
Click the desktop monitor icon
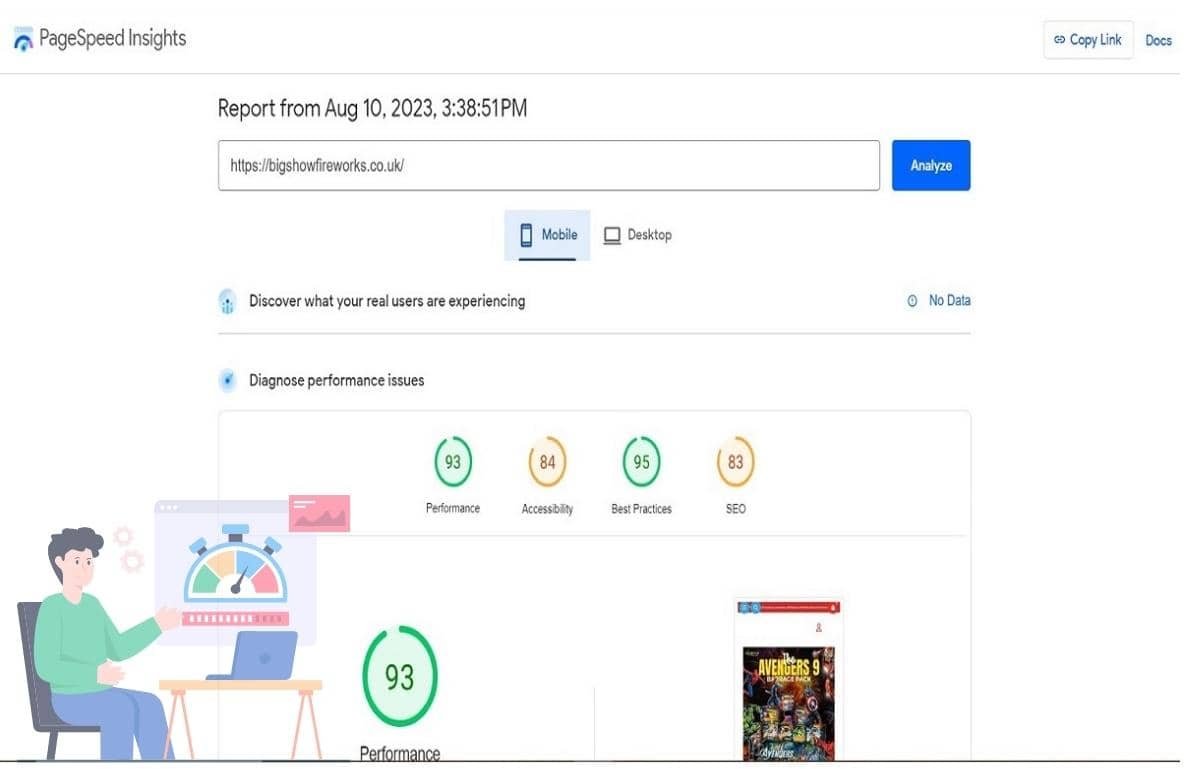point(612,236)
